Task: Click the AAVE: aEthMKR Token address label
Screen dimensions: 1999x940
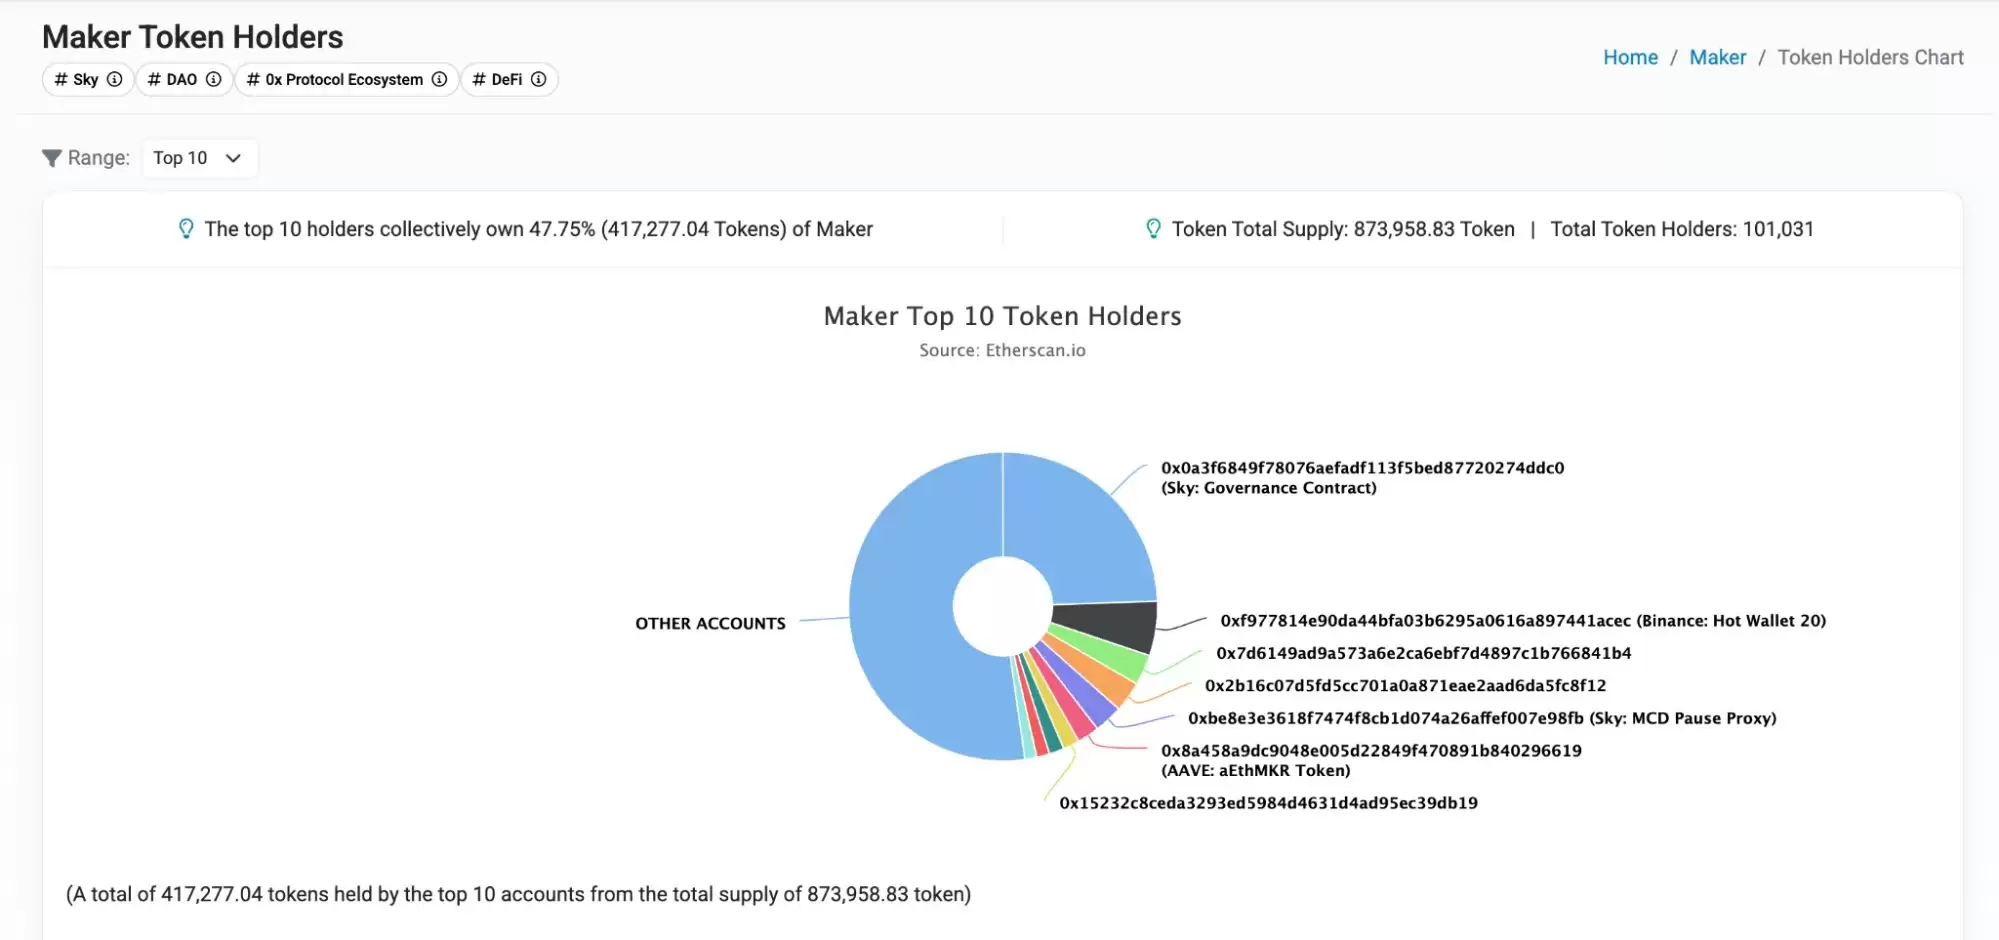Action: (1370, 761)
